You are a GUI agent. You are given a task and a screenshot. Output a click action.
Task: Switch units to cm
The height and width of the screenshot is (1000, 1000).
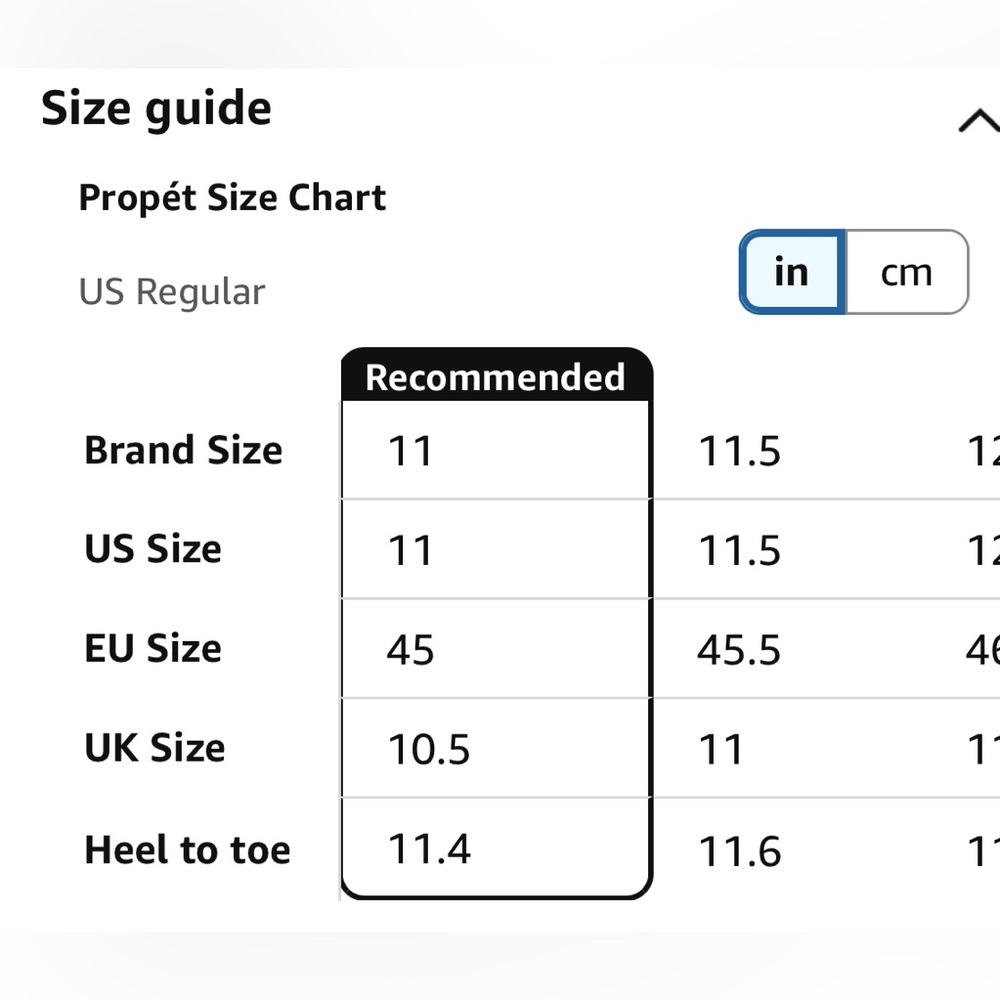point(906,272)
